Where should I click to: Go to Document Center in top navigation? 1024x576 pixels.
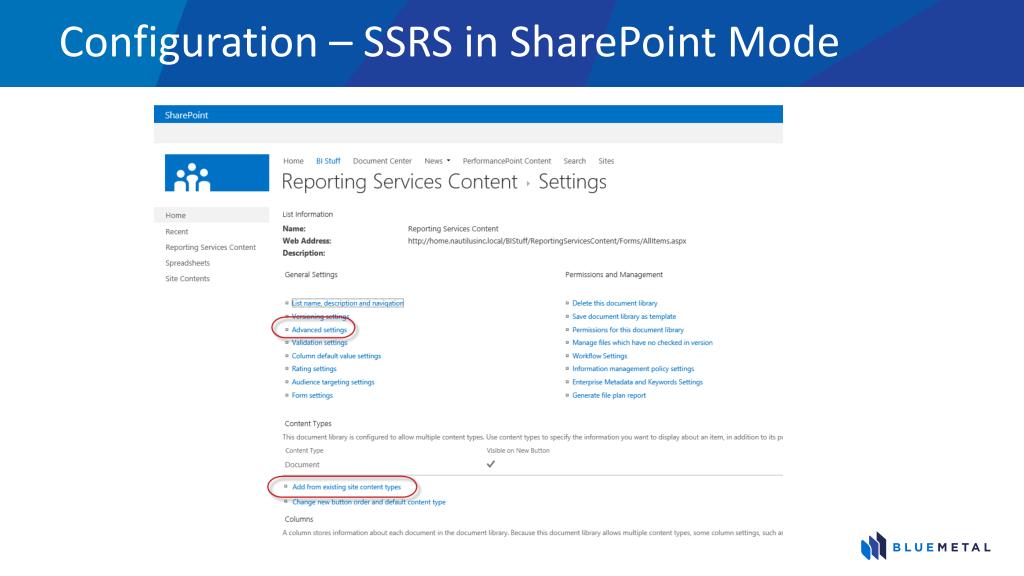pos(382,161)
